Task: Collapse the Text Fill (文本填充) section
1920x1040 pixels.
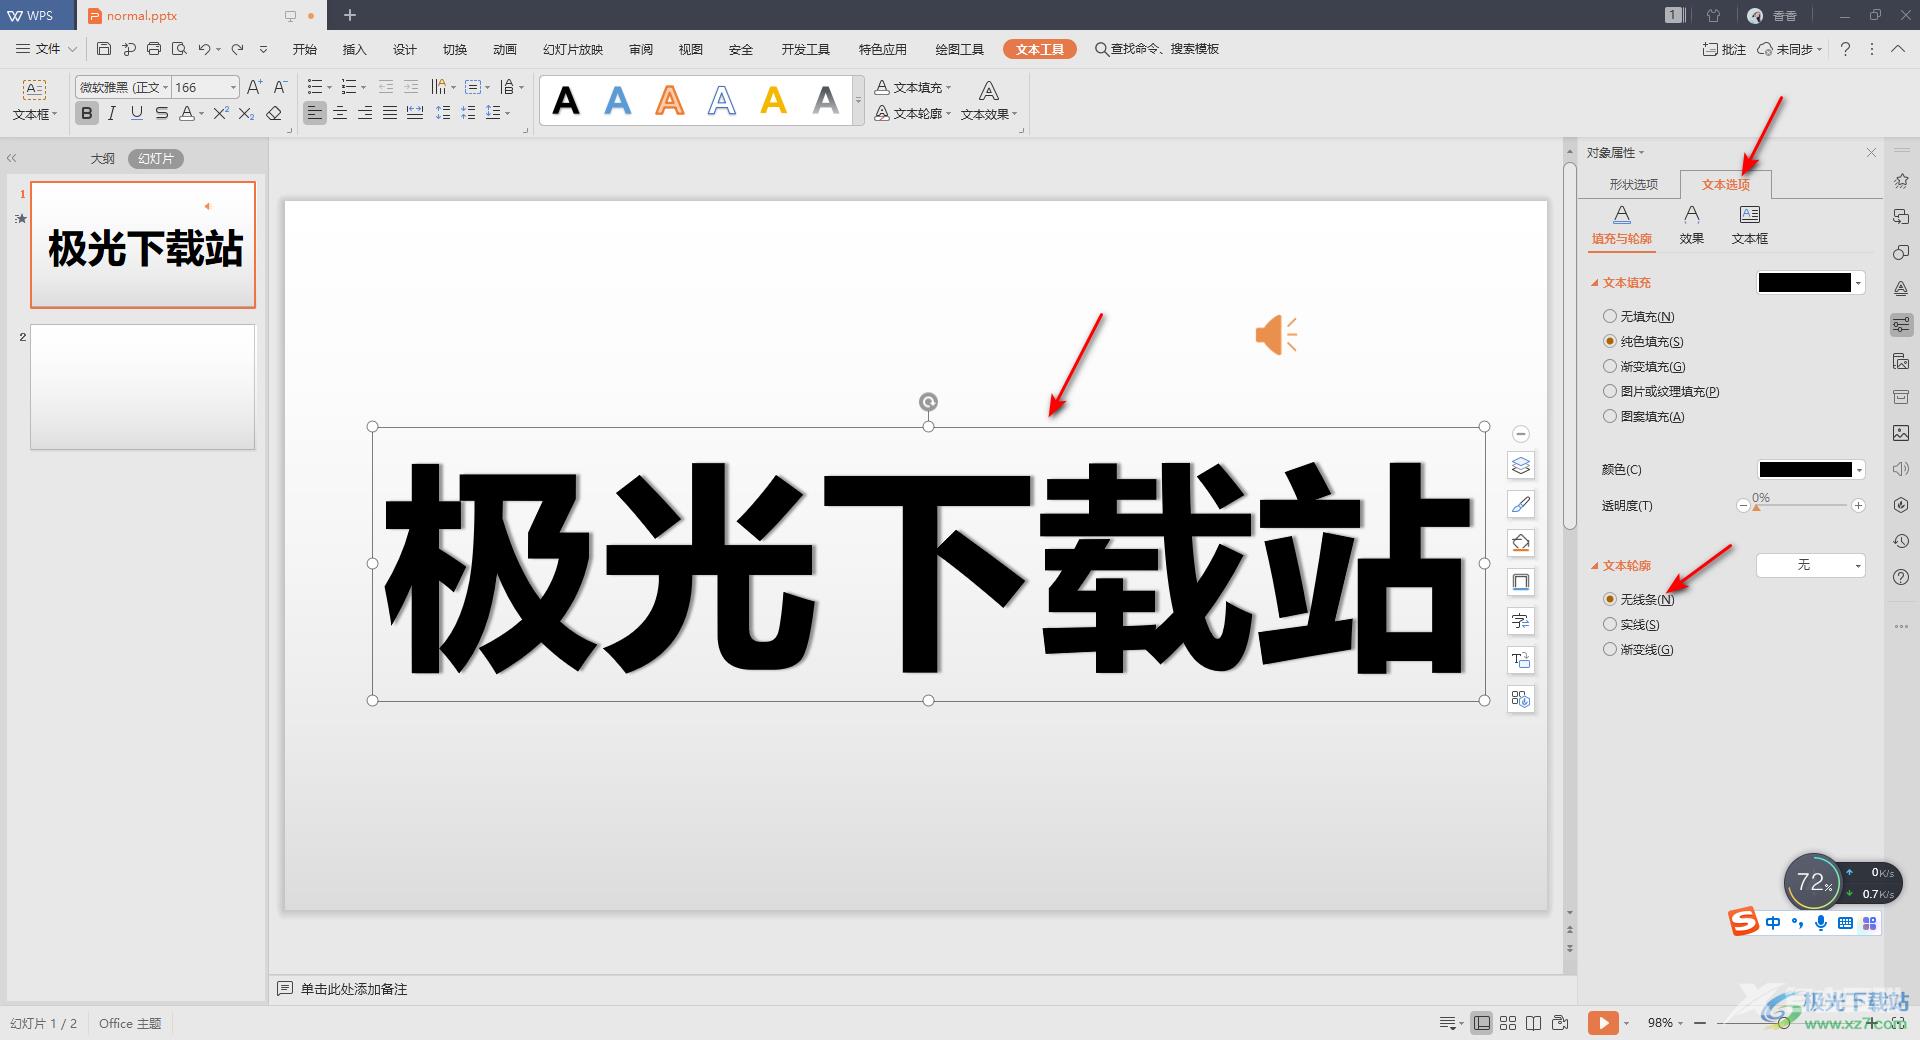Action: pyautogui.click(x=1595, y=283)
